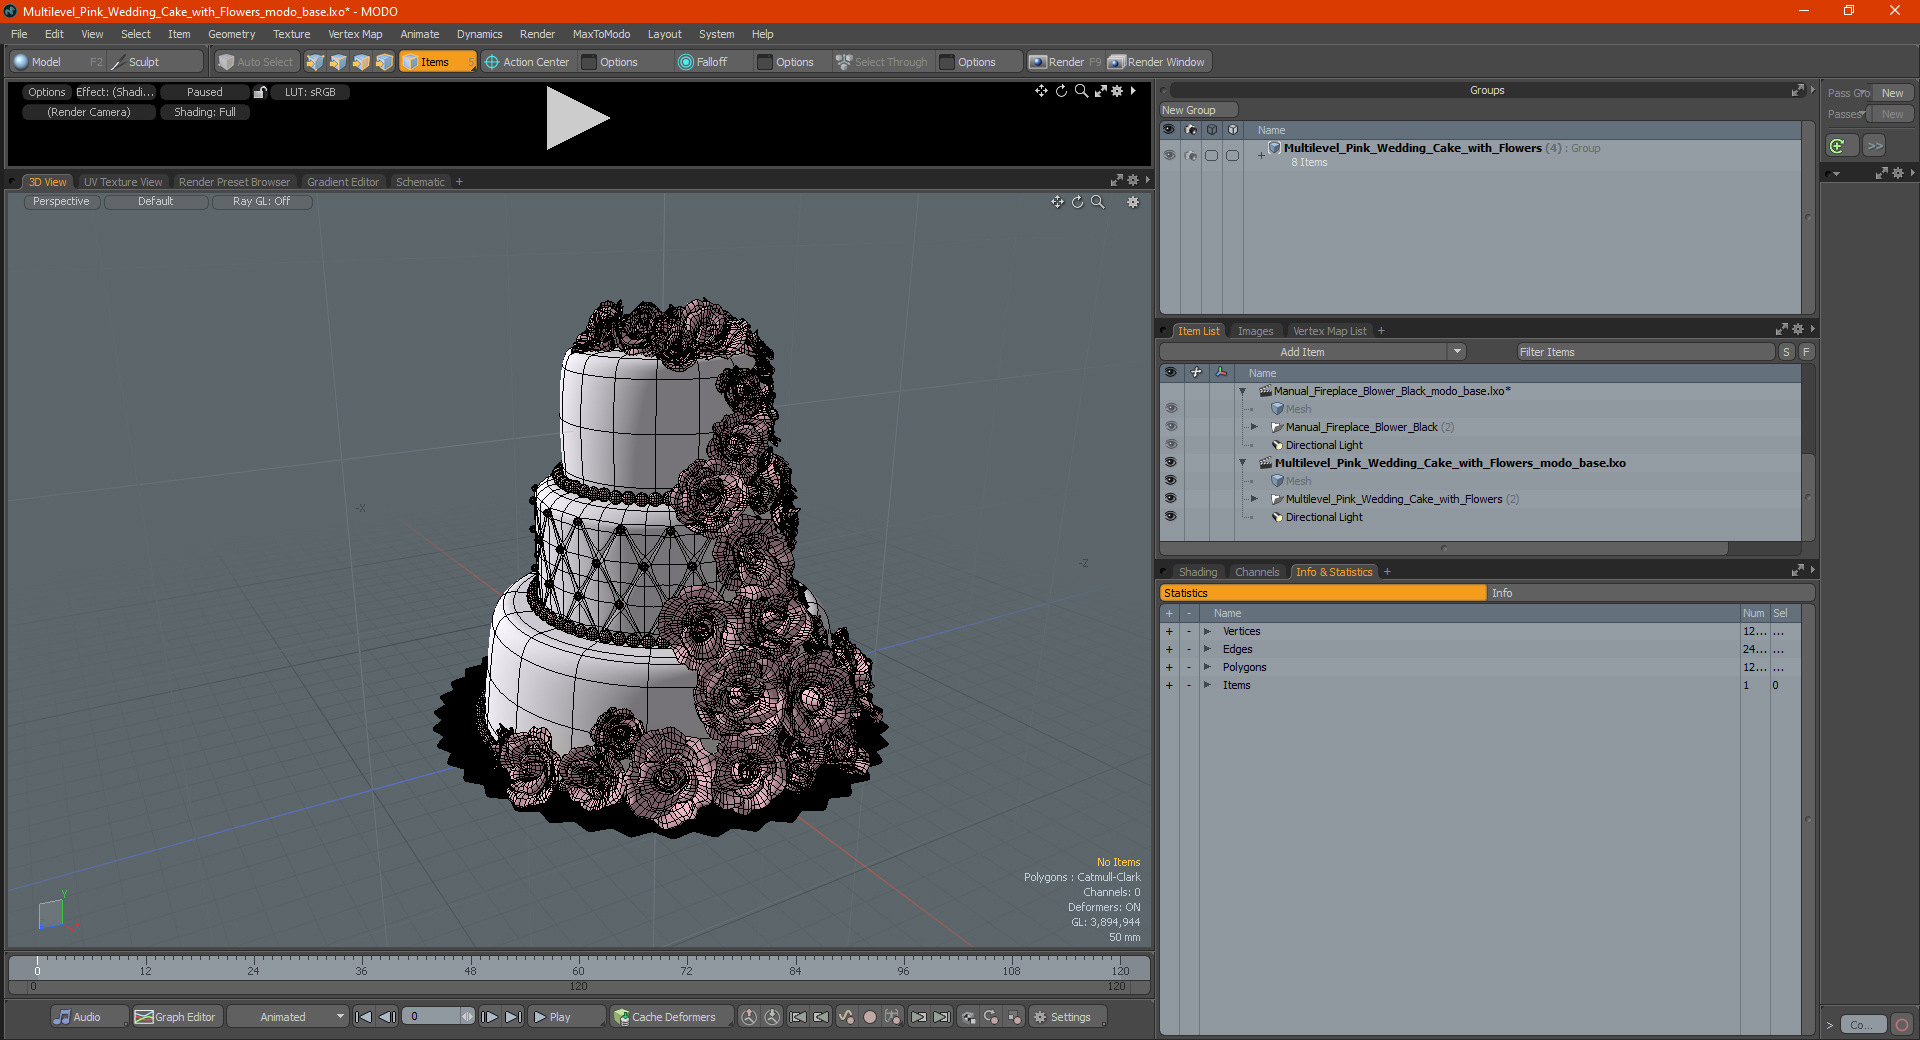This screenshot has width=1920, height=1040.
Task: Switch to Vertex Map List tab
Action: coord(1329,331)
